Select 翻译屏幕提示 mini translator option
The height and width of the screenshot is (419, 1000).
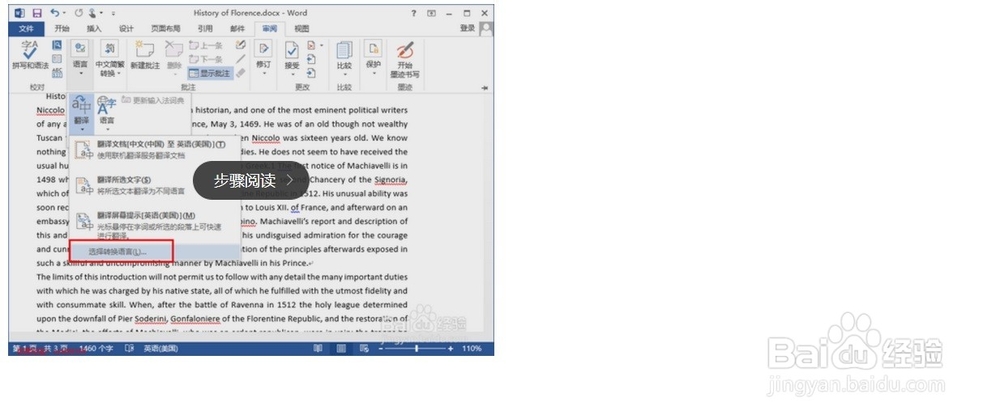point(154,225)
